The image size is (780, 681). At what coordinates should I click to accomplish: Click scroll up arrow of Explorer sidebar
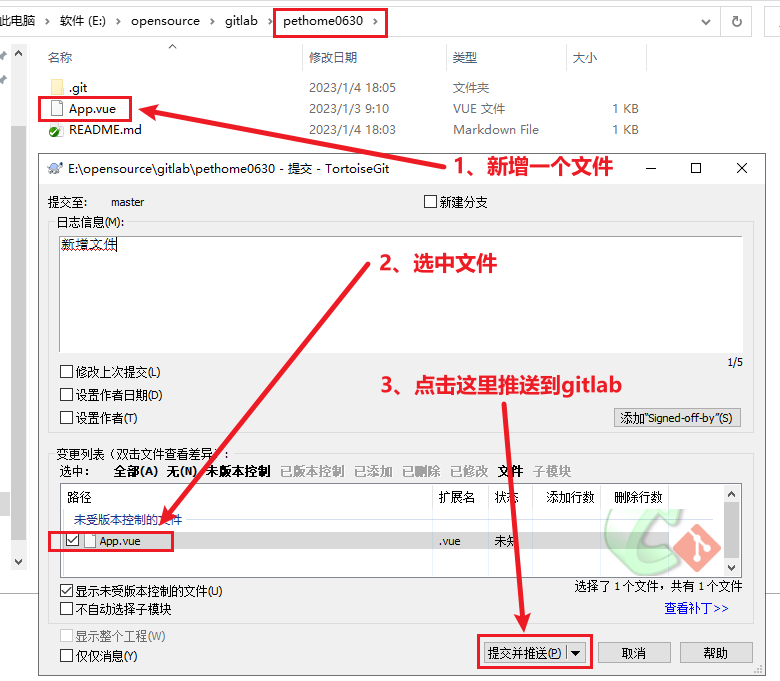(x=18, y=53)
